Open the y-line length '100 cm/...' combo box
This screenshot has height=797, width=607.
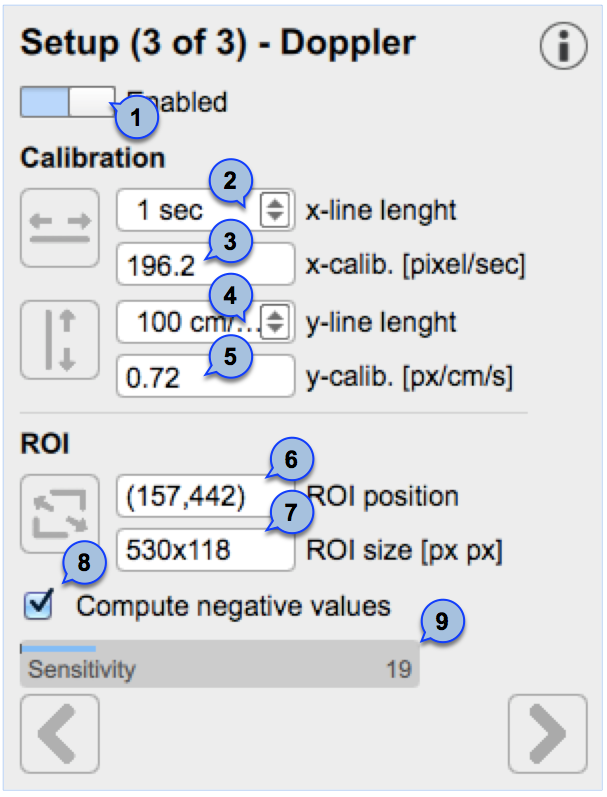click(x=205, y=321)
